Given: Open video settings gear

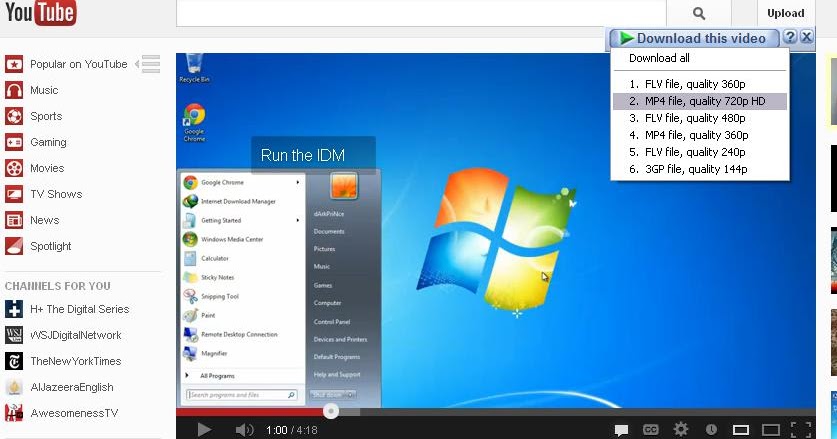Looking at the screenshot, I should point(681,429).
